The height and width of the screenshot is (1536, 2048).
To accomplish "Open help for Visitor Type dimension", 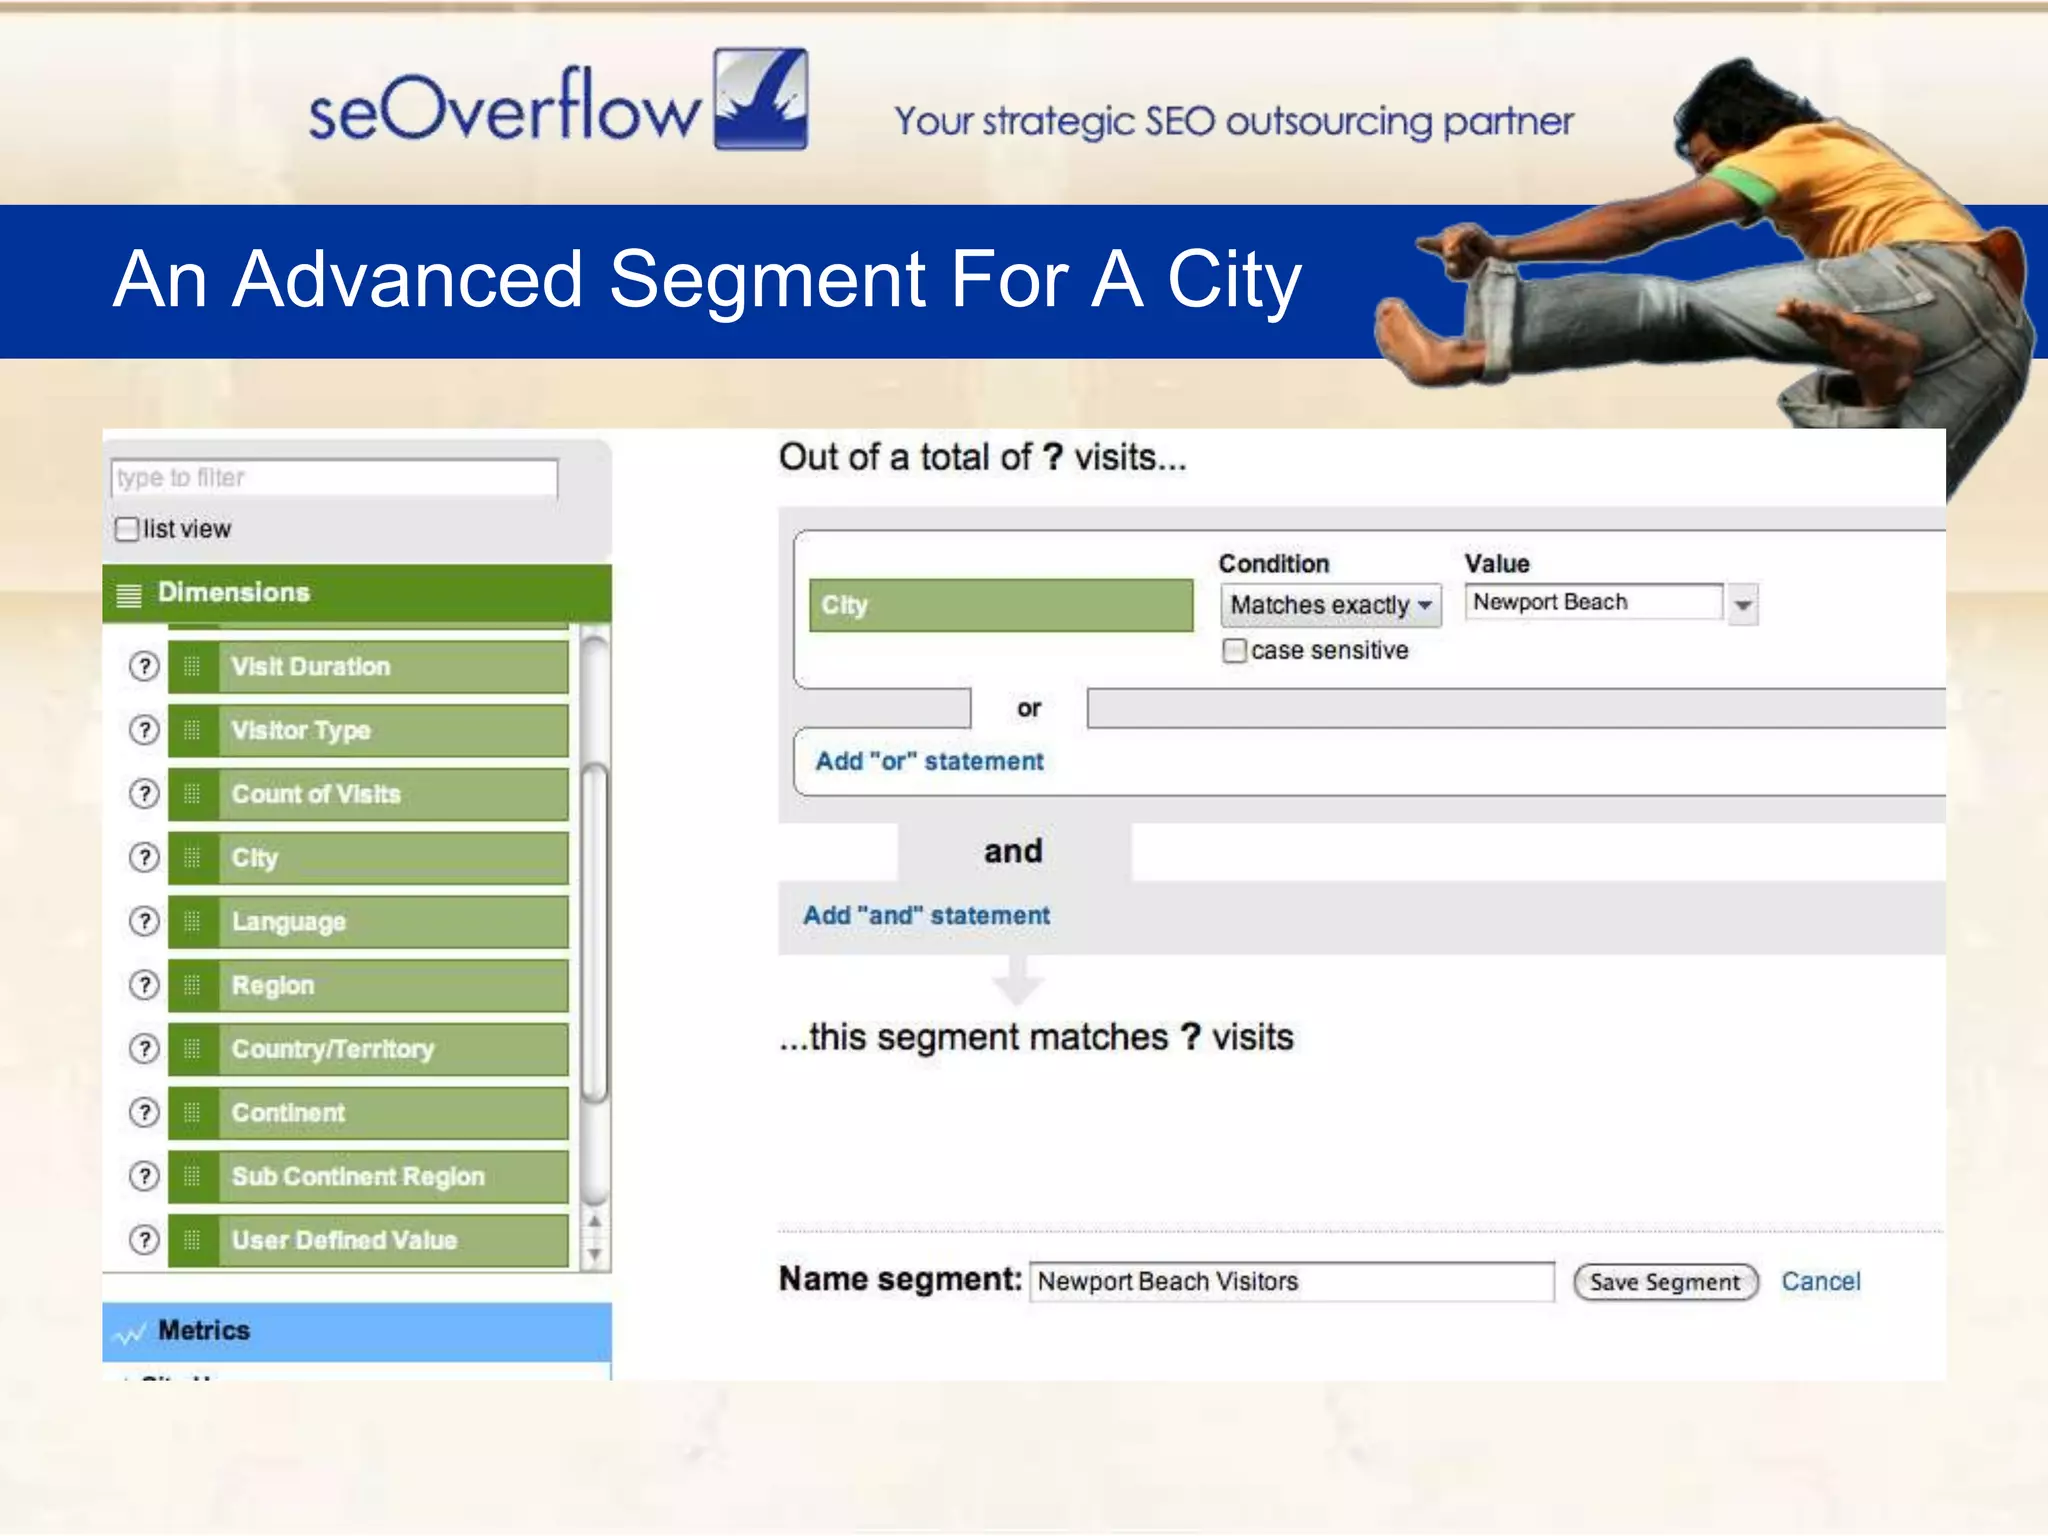I will click(x=145, y=730).
